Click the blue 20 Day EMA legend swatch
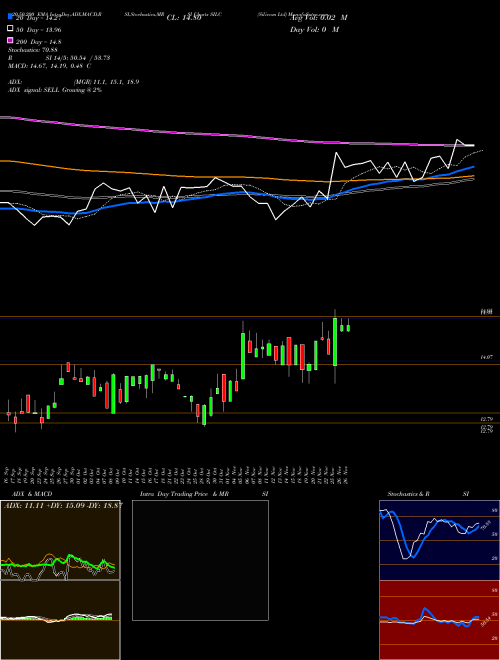This screenshot has height=660, width=500. point(10,17)
